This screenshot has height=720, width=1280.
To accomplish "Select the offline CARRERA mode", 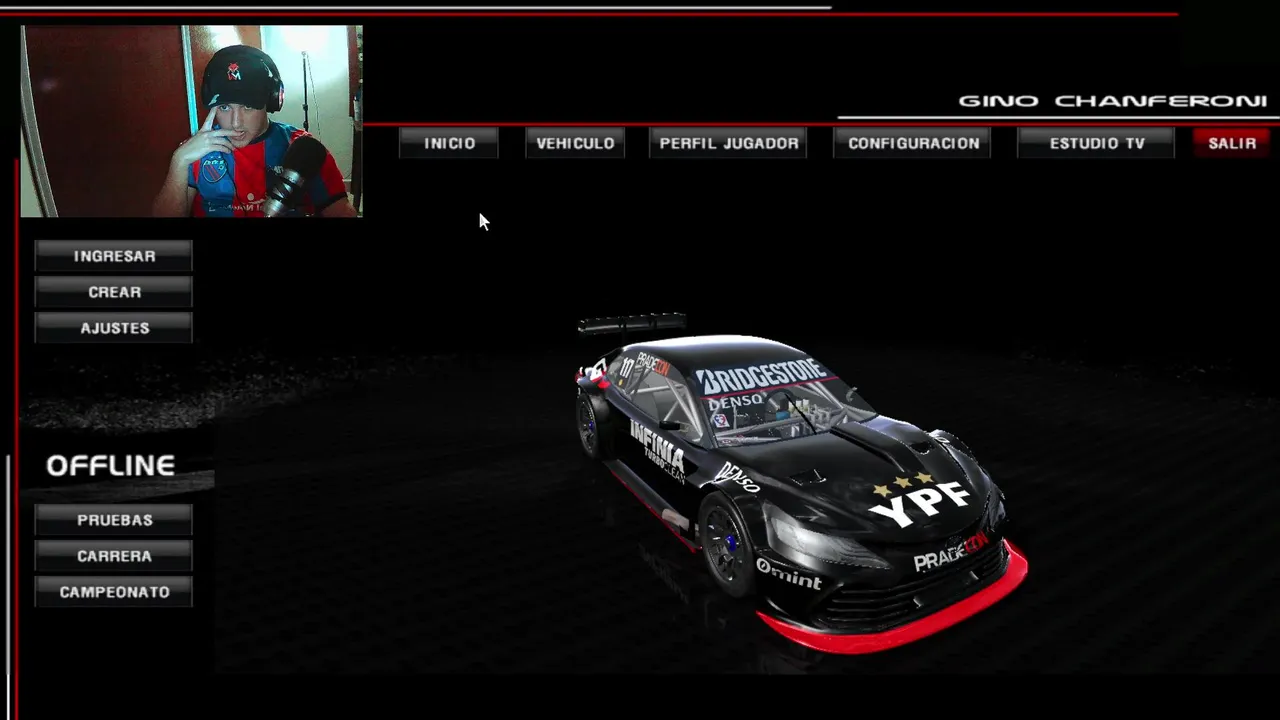I will coord(114,556).
